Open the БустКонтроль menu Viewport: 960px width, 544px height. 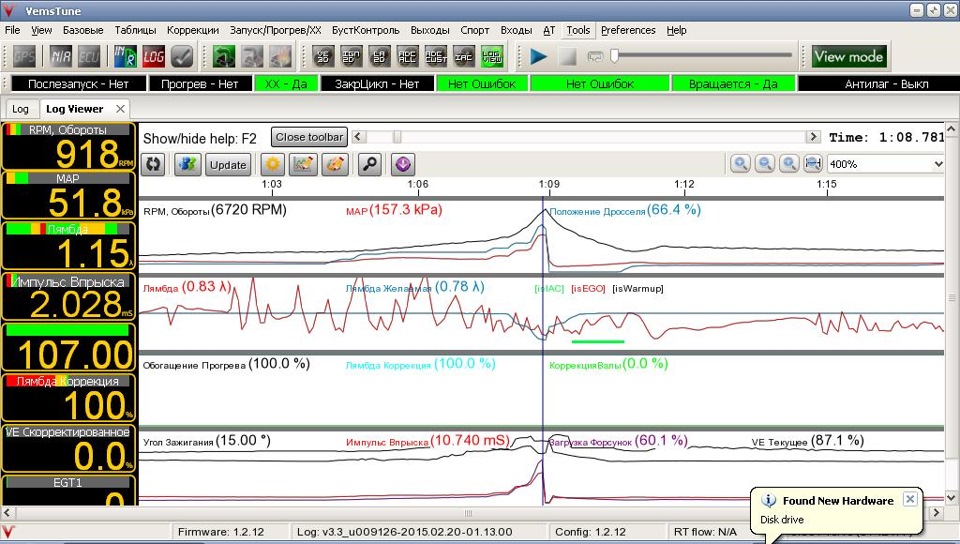[366, 30]
